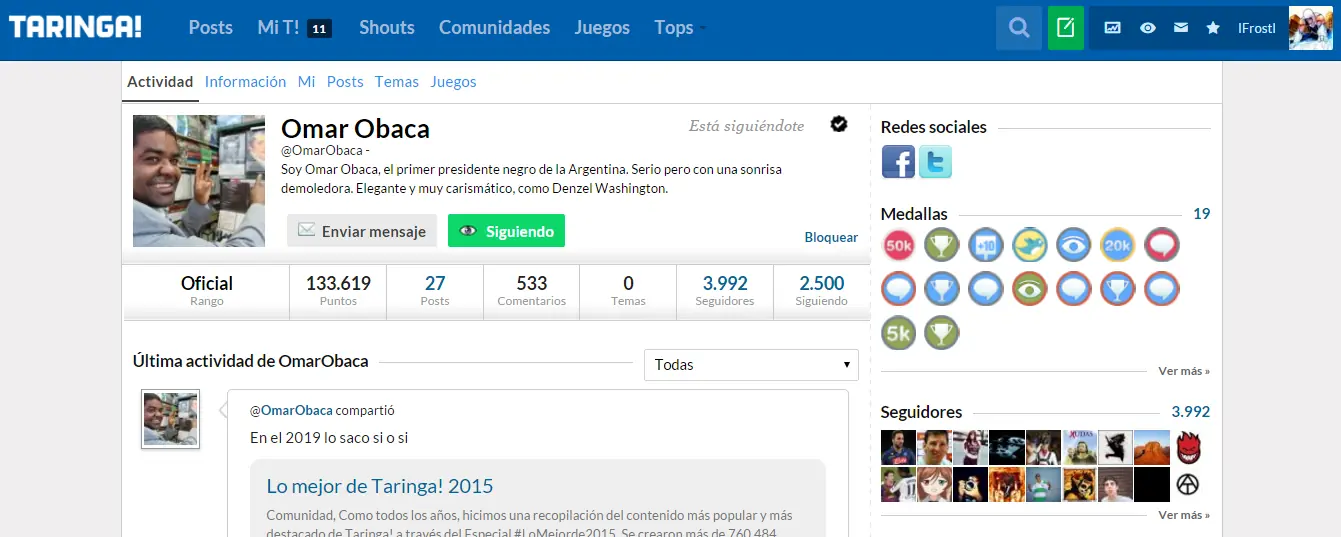
Task: Click the eye notifications icon in header
Action: 1148,28
